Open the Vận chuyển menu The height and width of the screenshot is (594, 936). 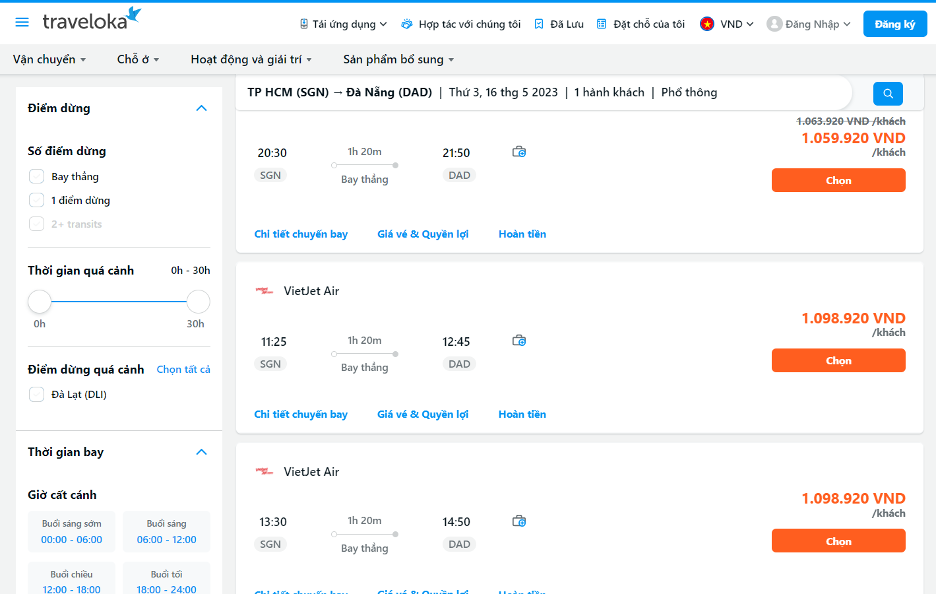coord(49,60)
